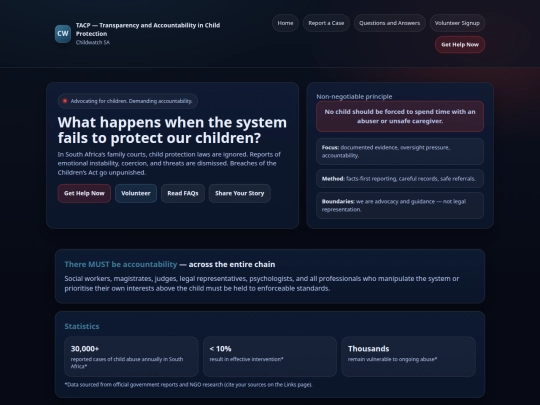The height and width of the screenshot is (405, 540).
Task: Click Share Your Story button
Action: click(x=240, y=193)
